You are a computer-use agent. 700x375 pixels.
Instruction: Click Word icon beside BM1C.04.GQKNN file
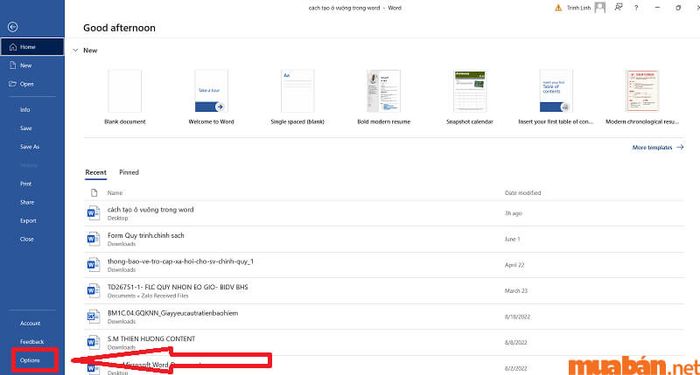[x=93, y=317]
